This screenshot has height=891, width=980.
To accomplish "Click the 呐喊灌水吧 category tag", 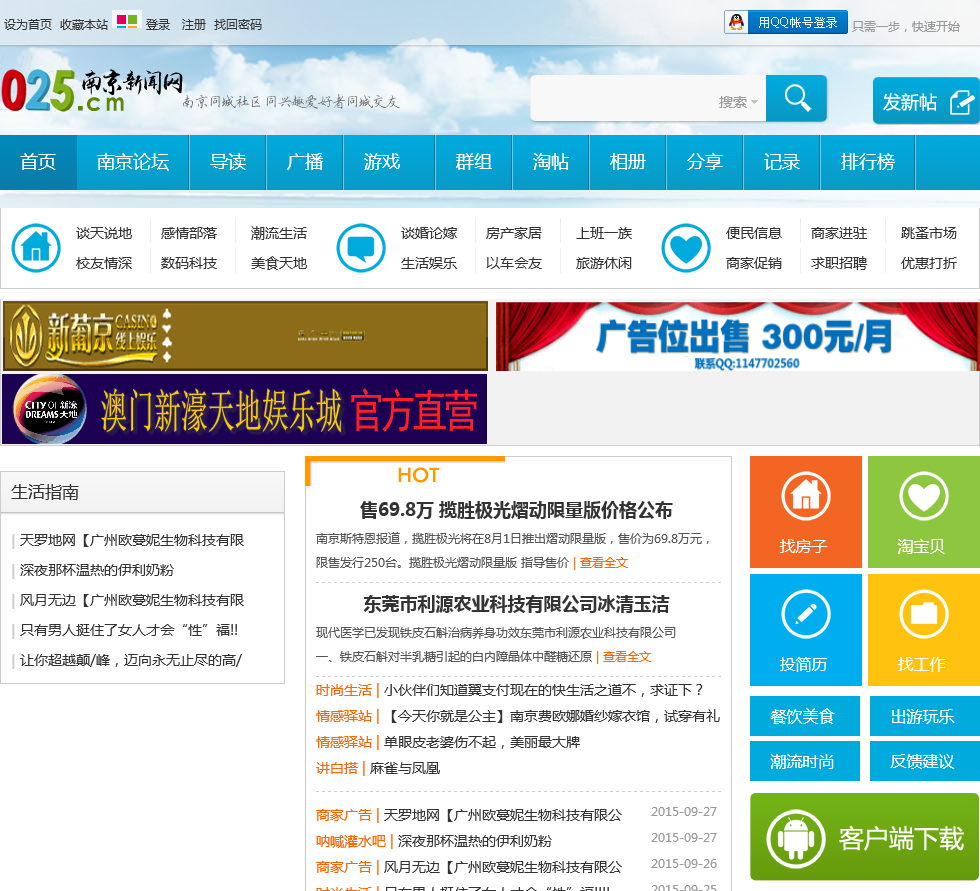I will [351, 841].
